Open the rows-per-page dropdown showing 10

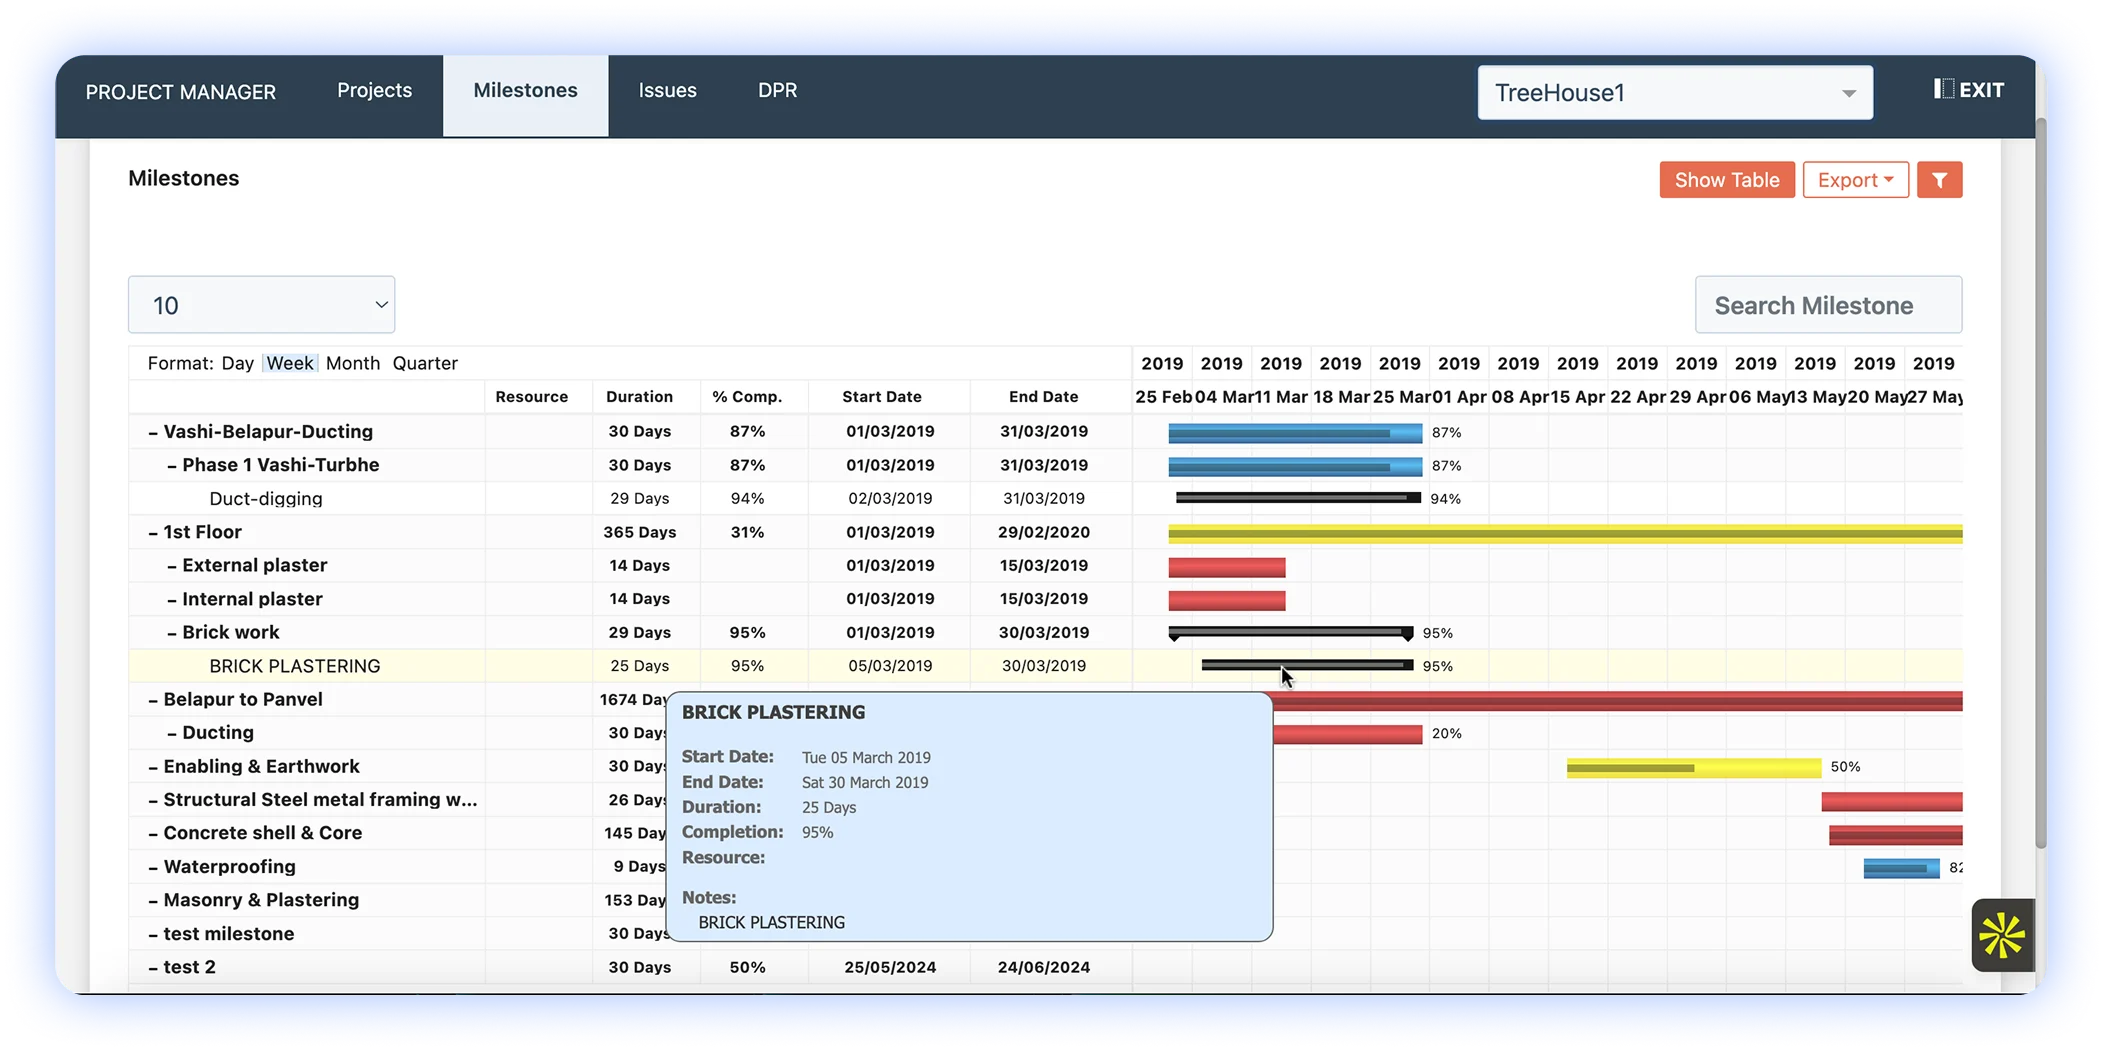point(261,305)
